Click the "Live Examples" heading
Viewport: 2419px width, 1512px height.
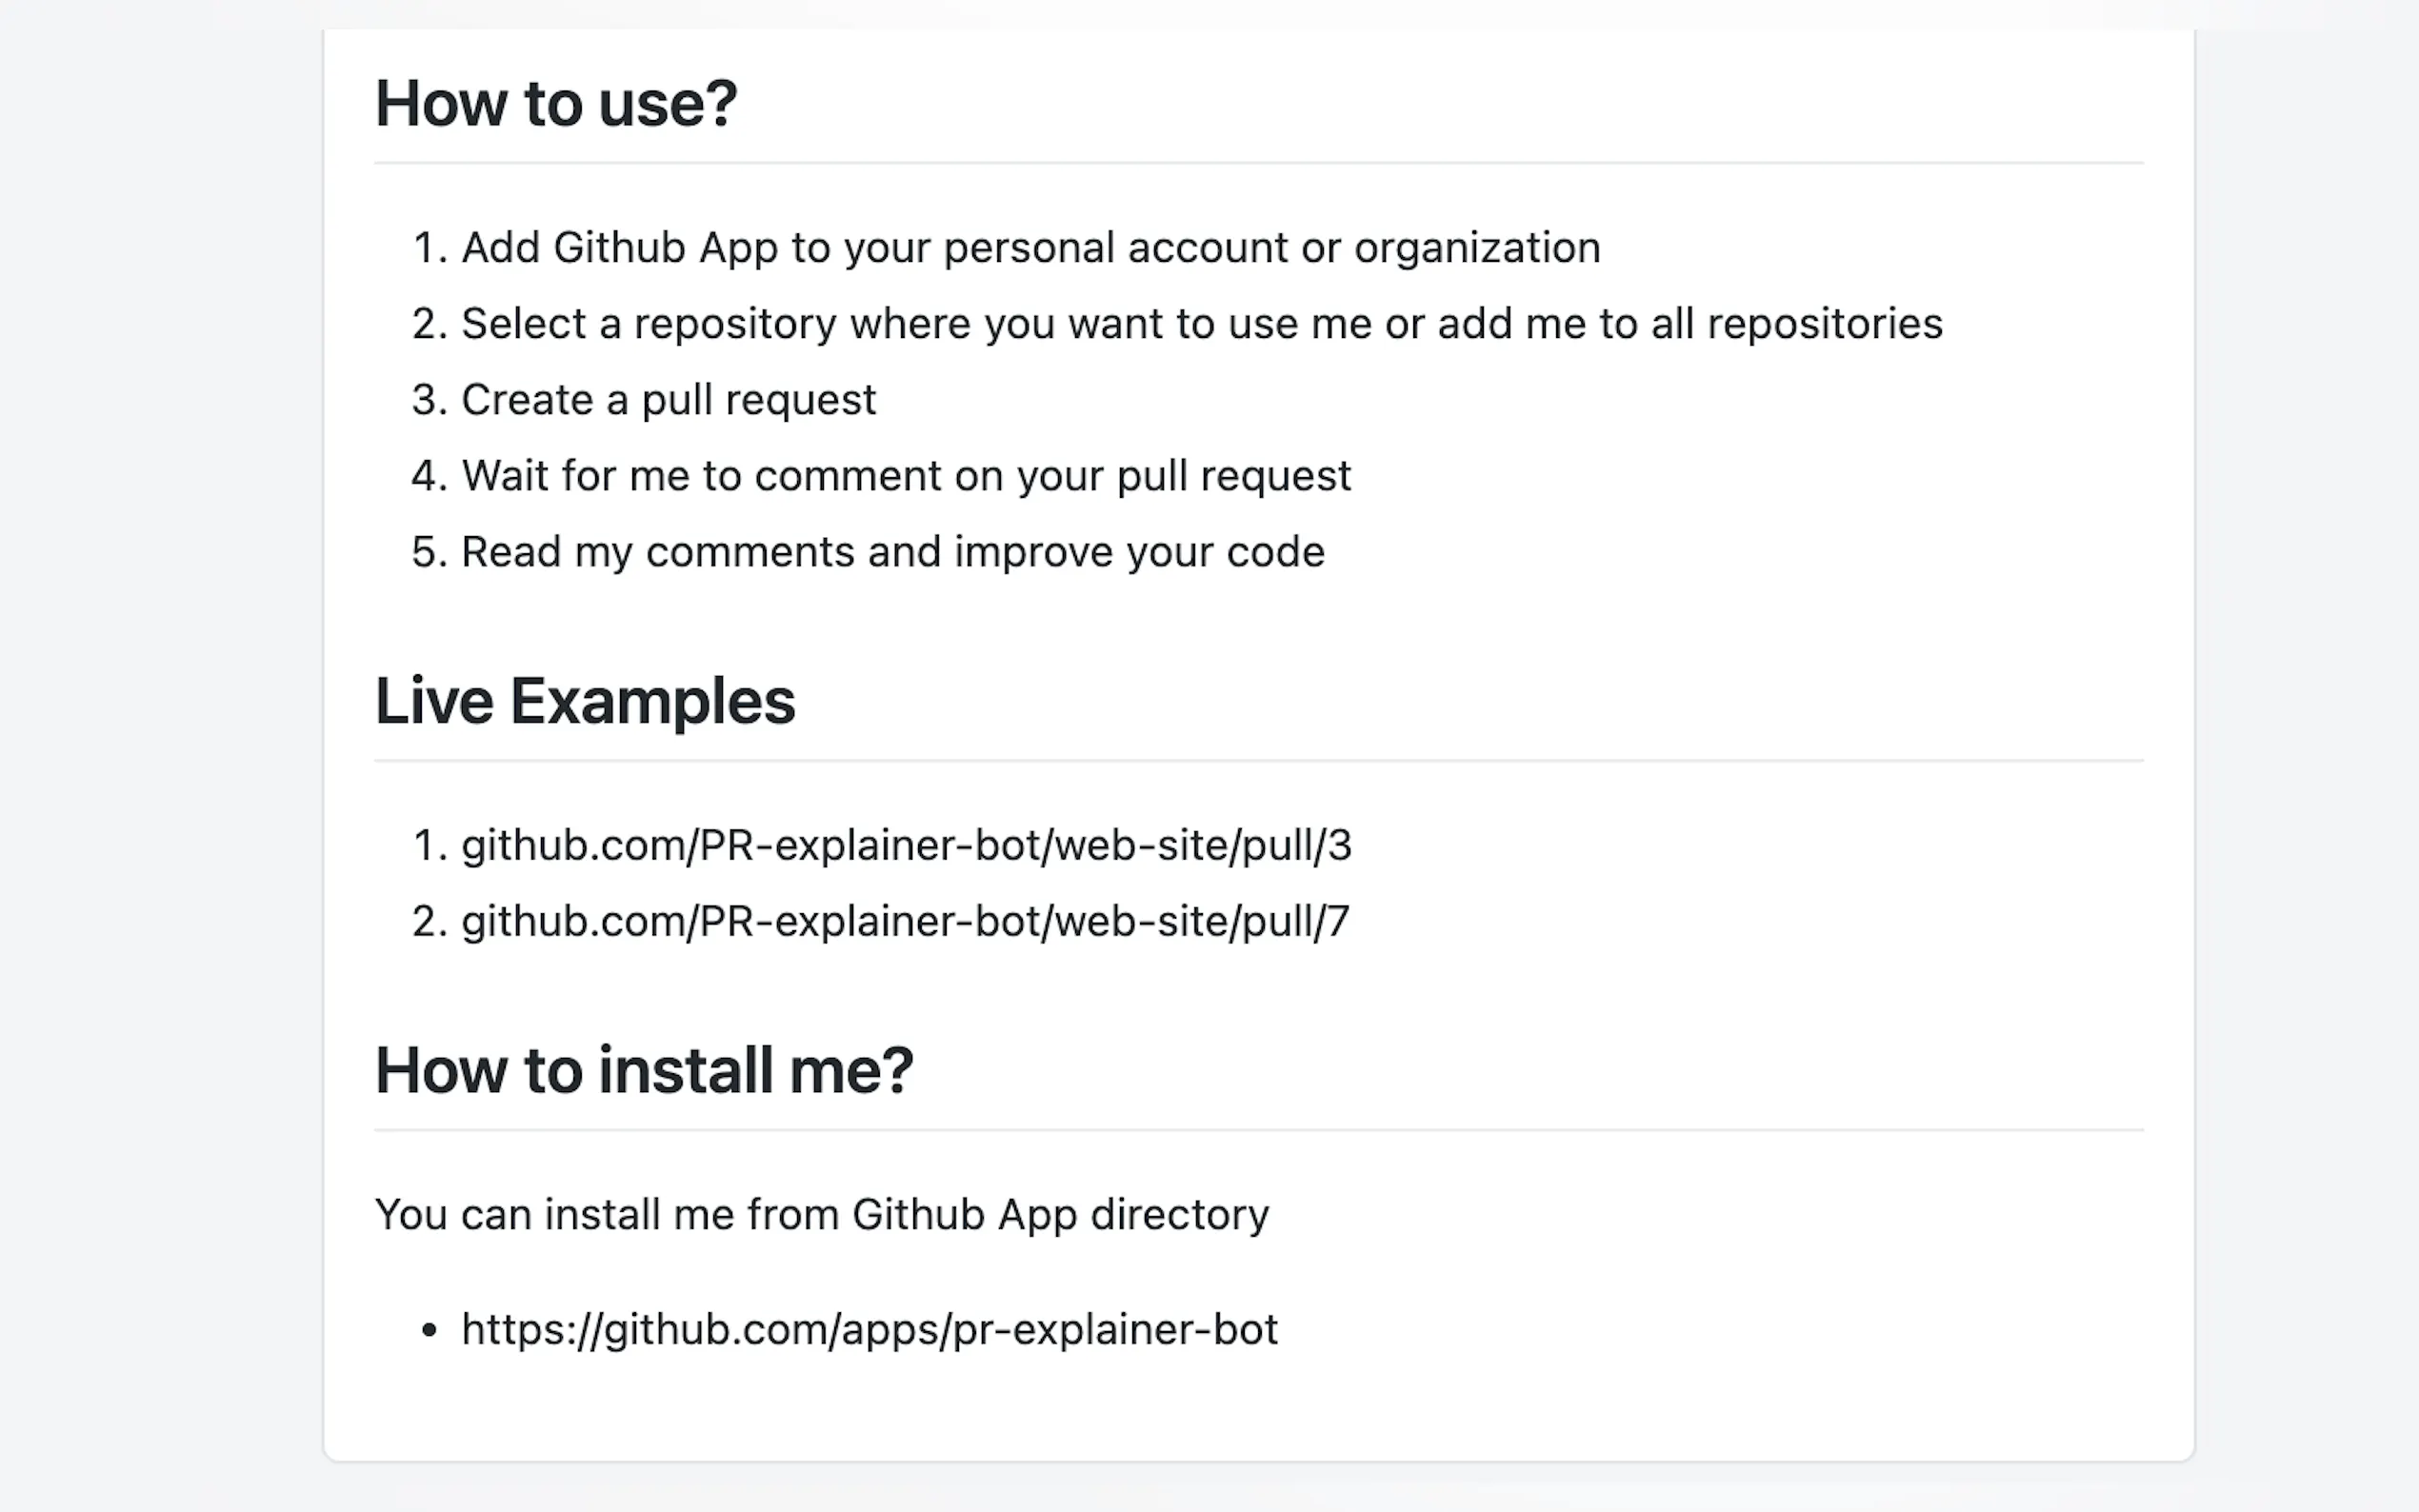585,701
